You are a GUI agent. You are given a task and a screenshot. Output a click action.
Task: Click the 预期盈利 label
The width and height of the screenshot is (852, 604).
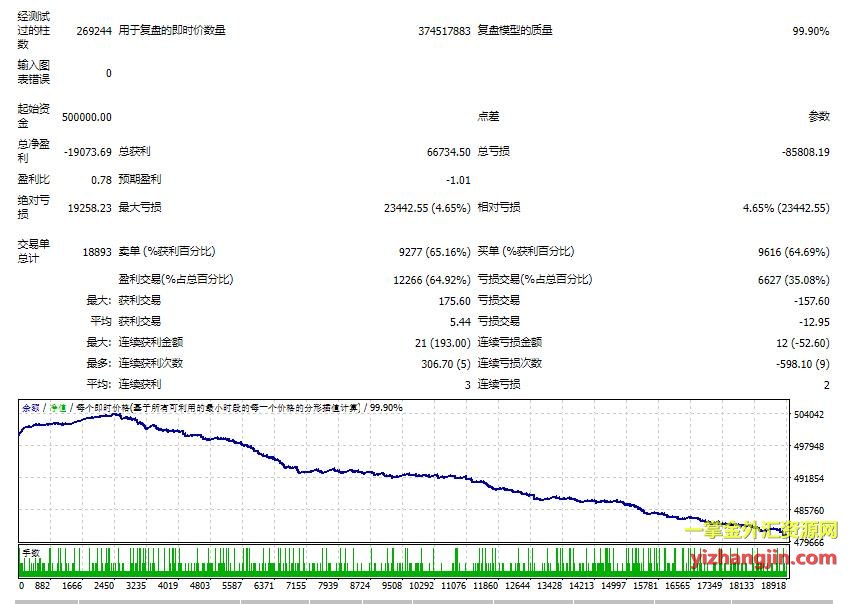(140, 179)
